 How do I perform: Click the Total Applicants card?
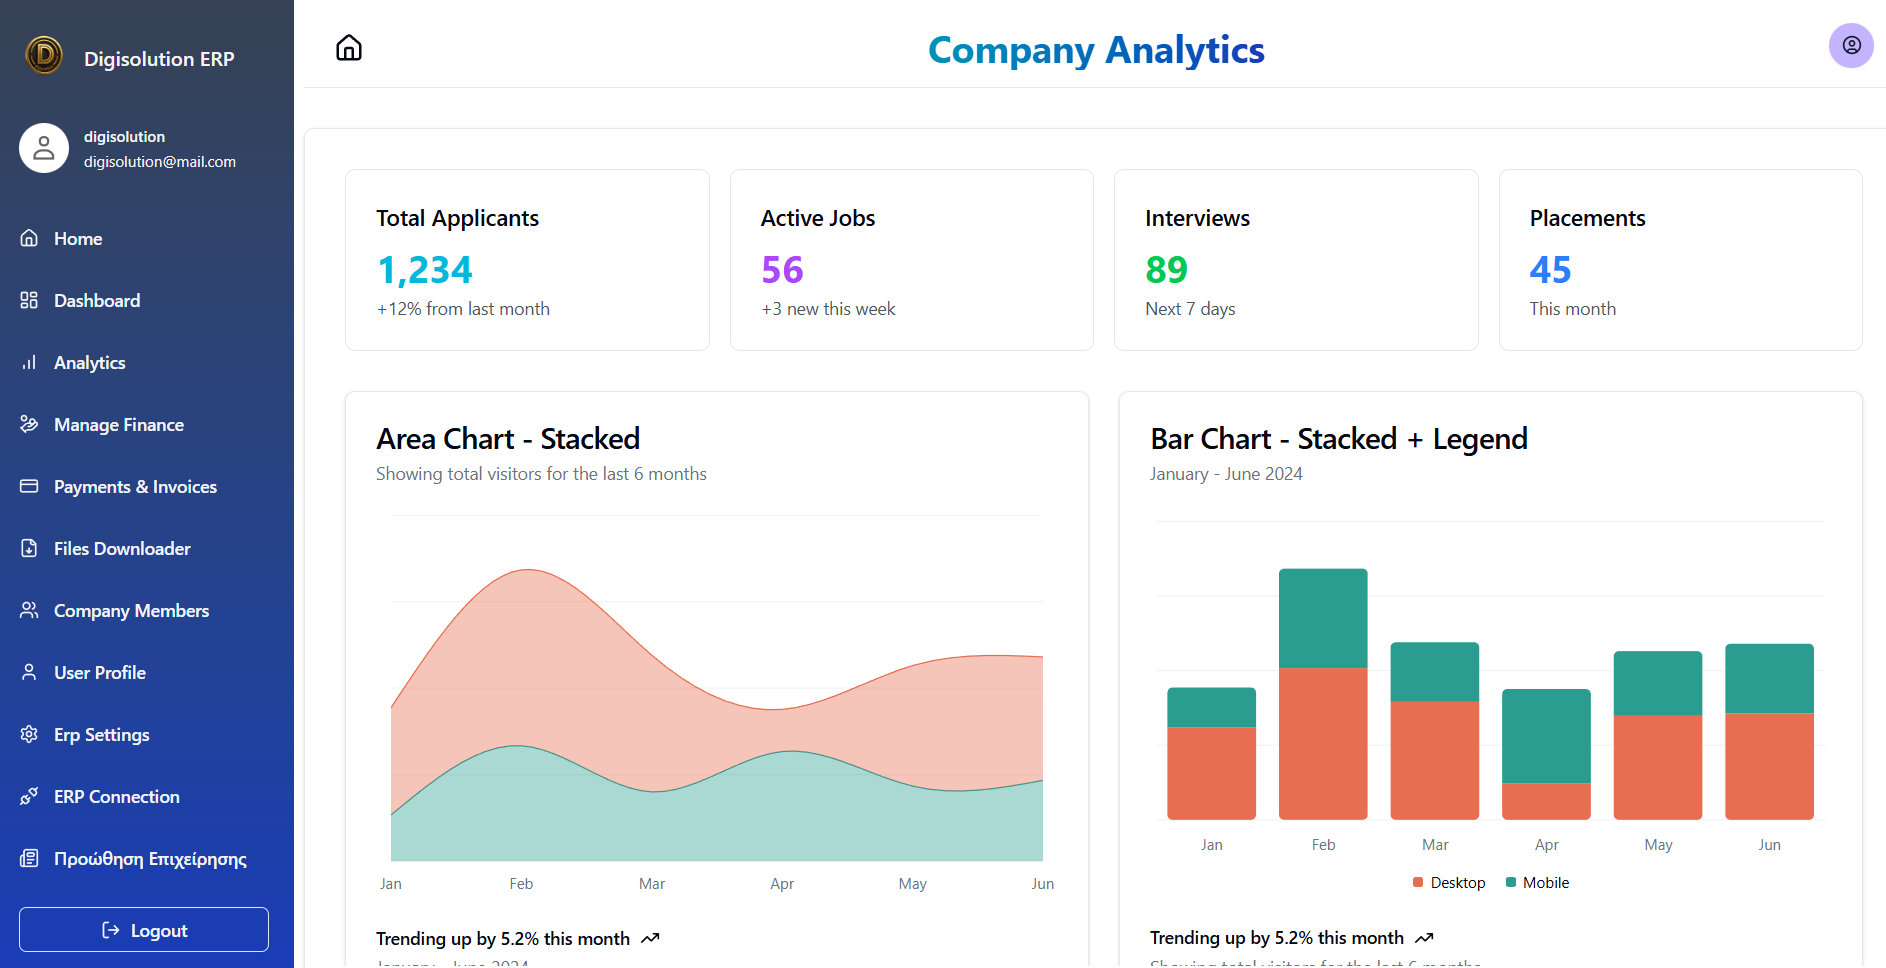[x=527, y=260]
